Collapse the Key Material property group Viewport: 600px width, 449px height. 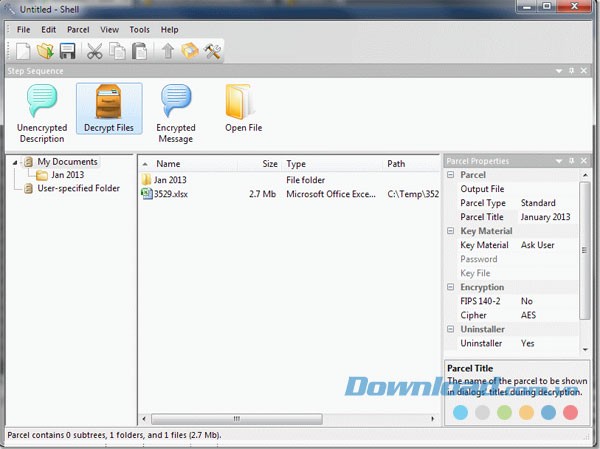[x=451, y=231]
